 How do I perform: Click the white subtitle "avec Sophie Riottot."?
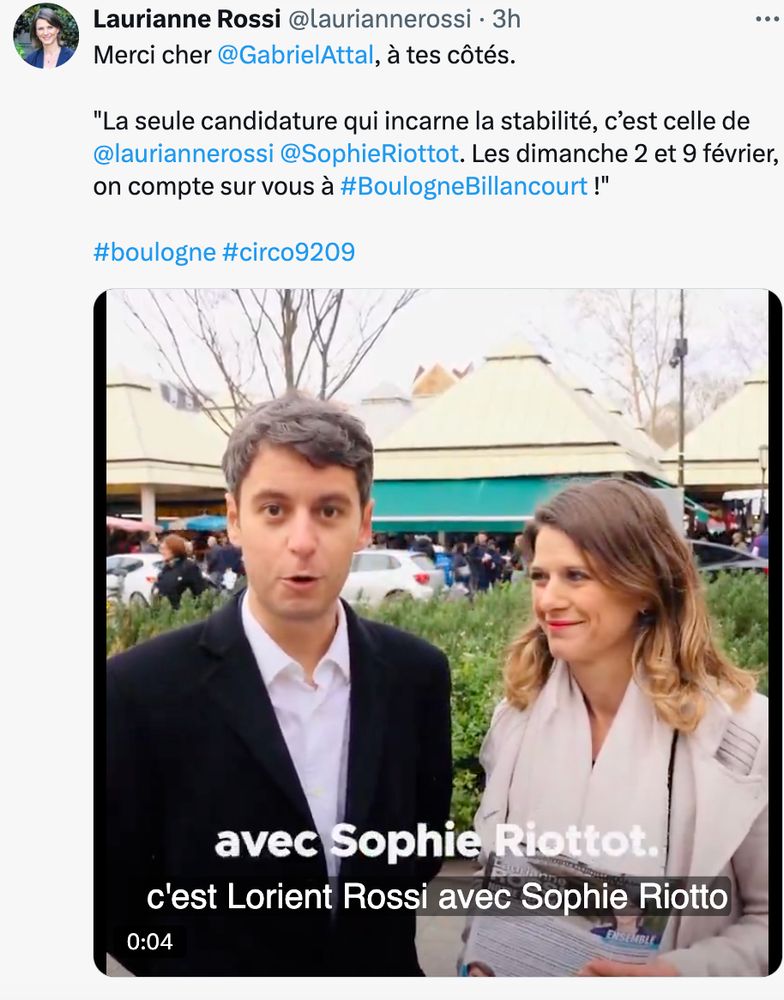pyautogui.click(x=437, y=842)
